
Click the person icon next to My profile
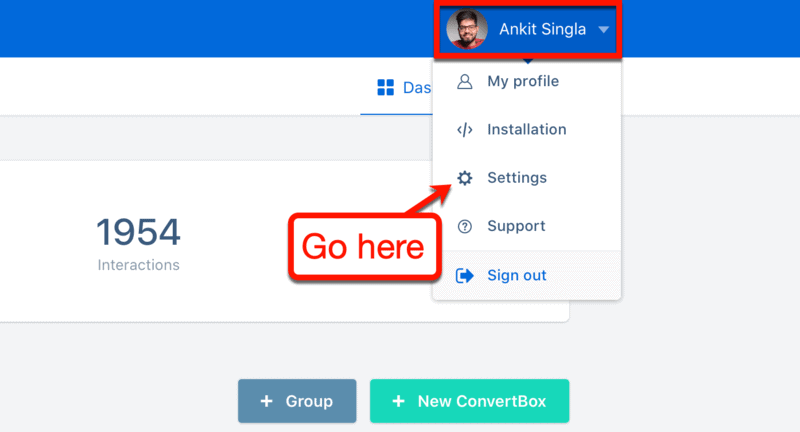coord(464,82)
